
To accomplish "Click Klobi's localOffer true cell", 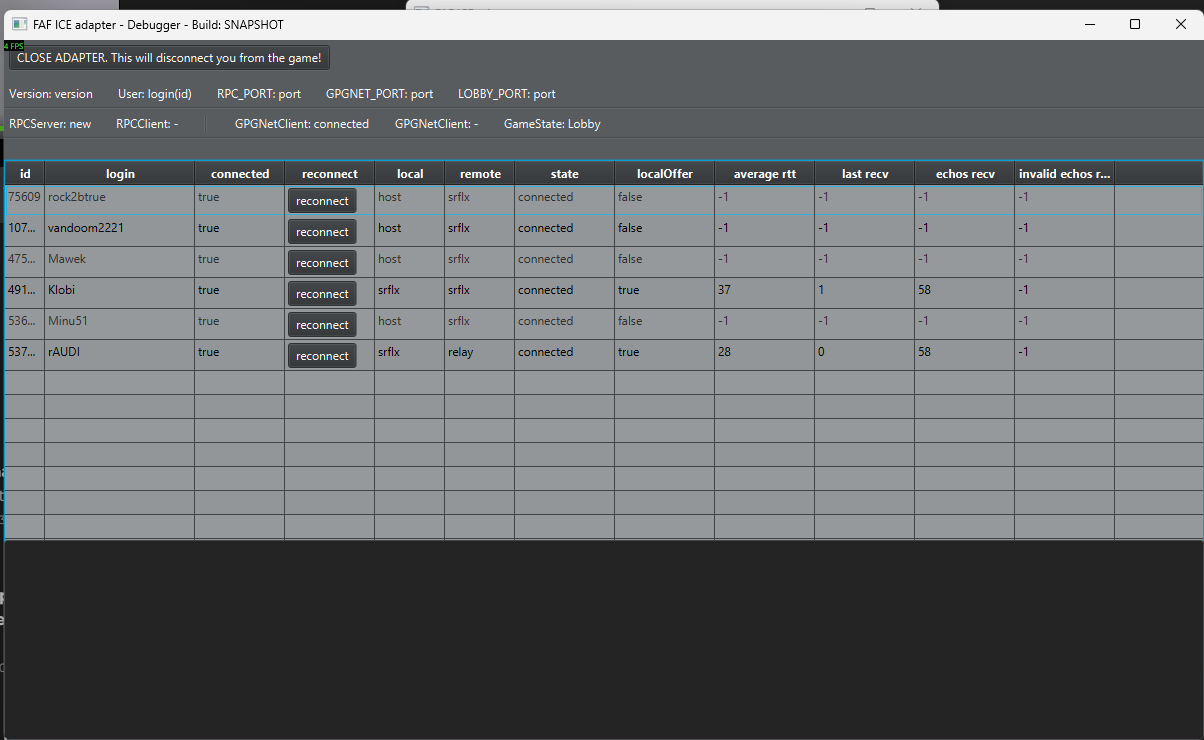I will coord(665,293).
